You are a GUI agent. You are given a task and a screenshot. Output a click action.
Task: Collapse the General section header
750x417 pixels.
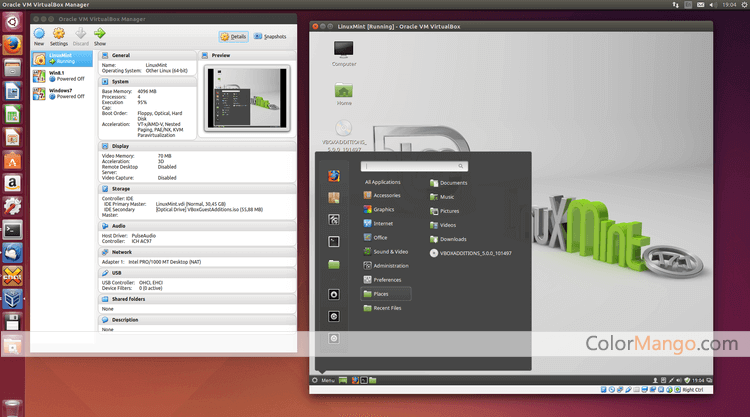tap(148, 55)
